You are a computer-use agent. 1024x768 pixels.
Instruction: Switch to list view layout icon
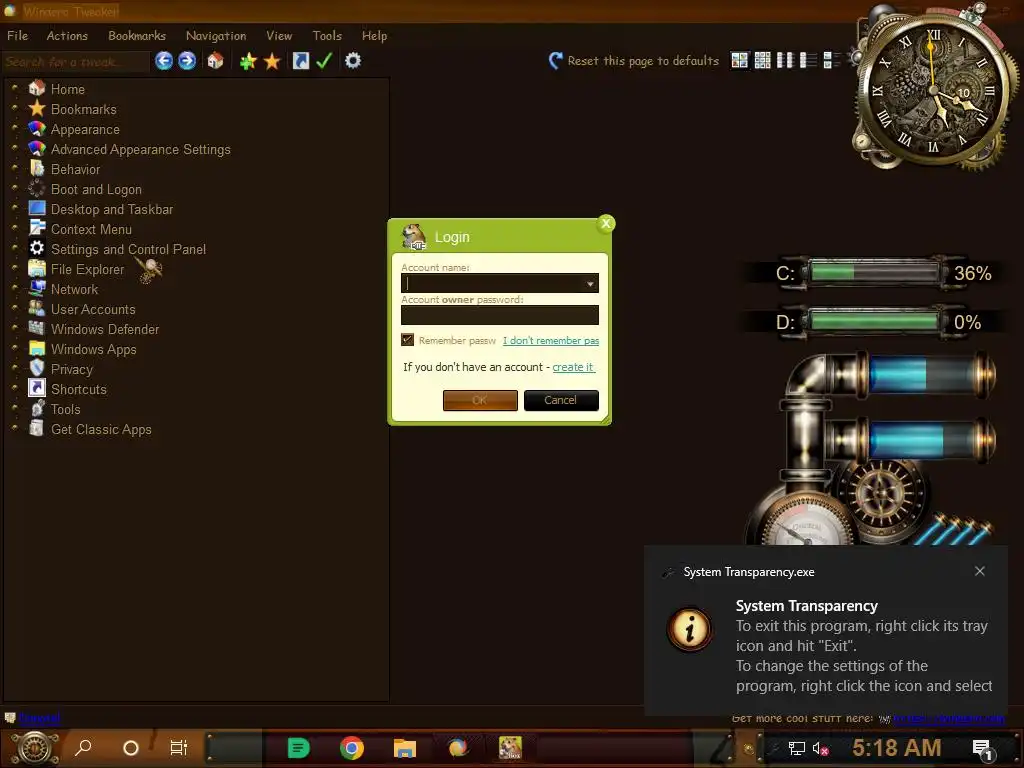(x=808, y=61)
